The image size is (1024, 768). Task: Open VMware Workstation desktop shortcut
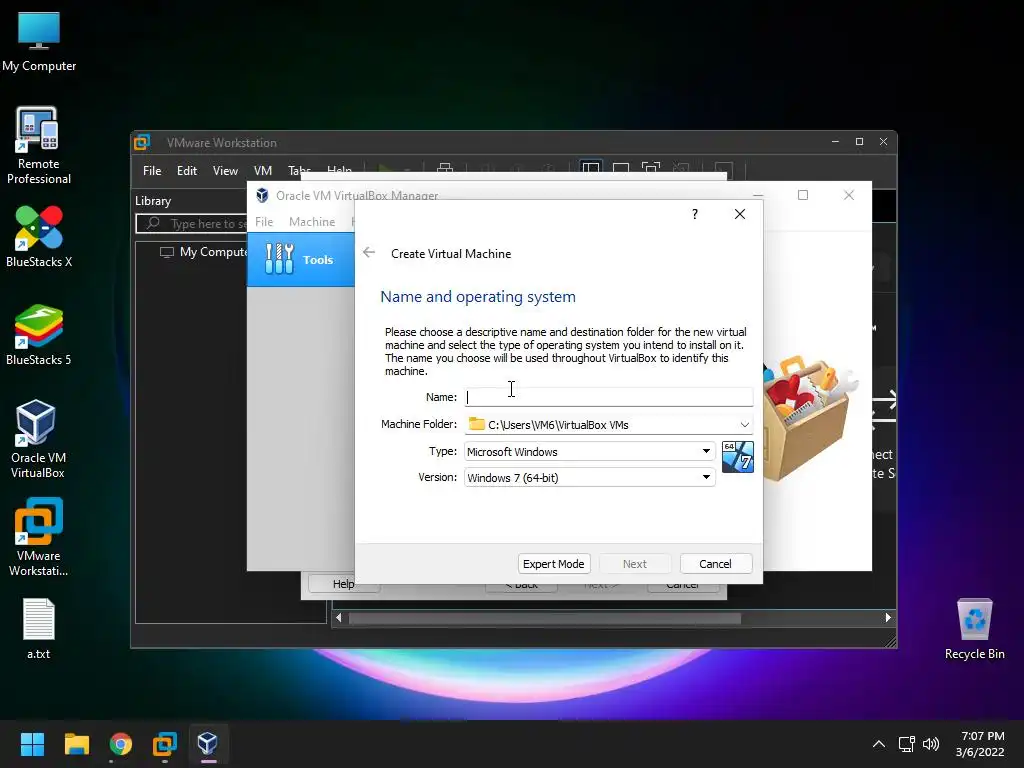click(x=39, y=537)
